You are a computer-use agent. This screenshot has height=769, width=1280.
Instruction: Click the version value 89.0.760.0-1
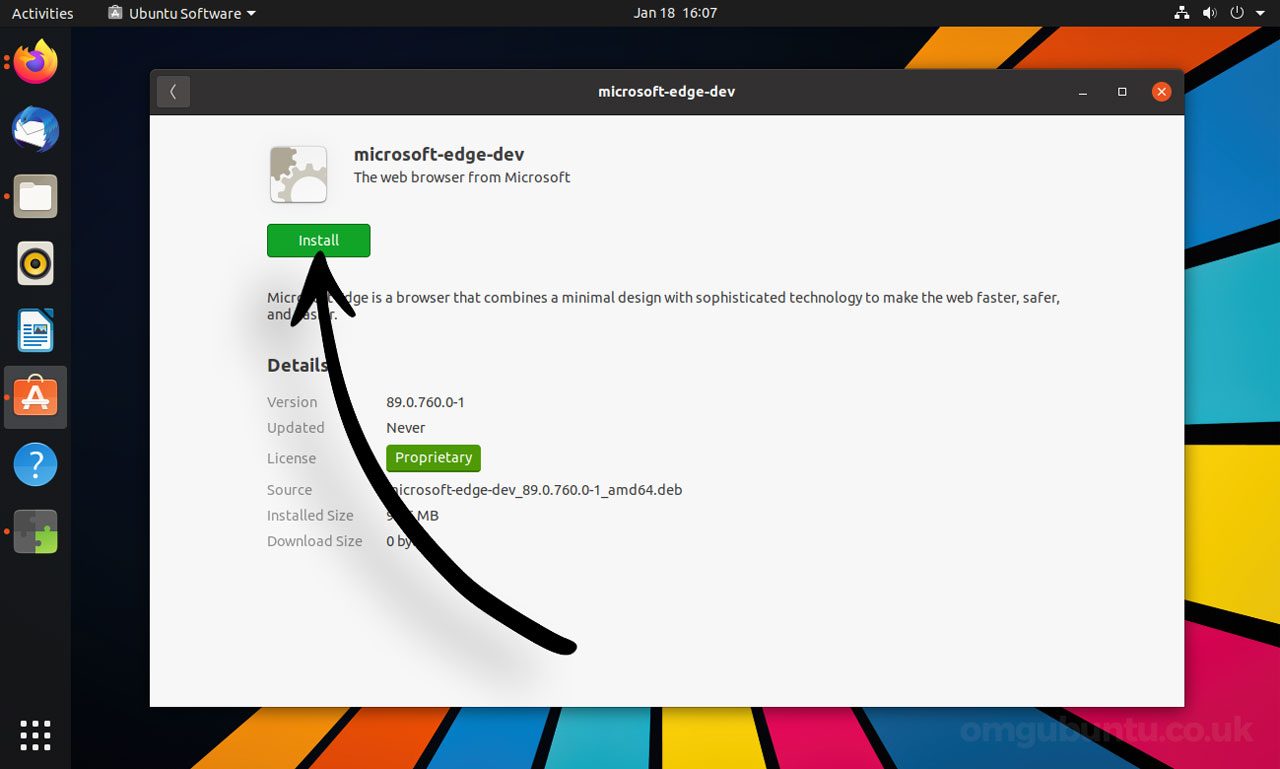click(425, 402)
